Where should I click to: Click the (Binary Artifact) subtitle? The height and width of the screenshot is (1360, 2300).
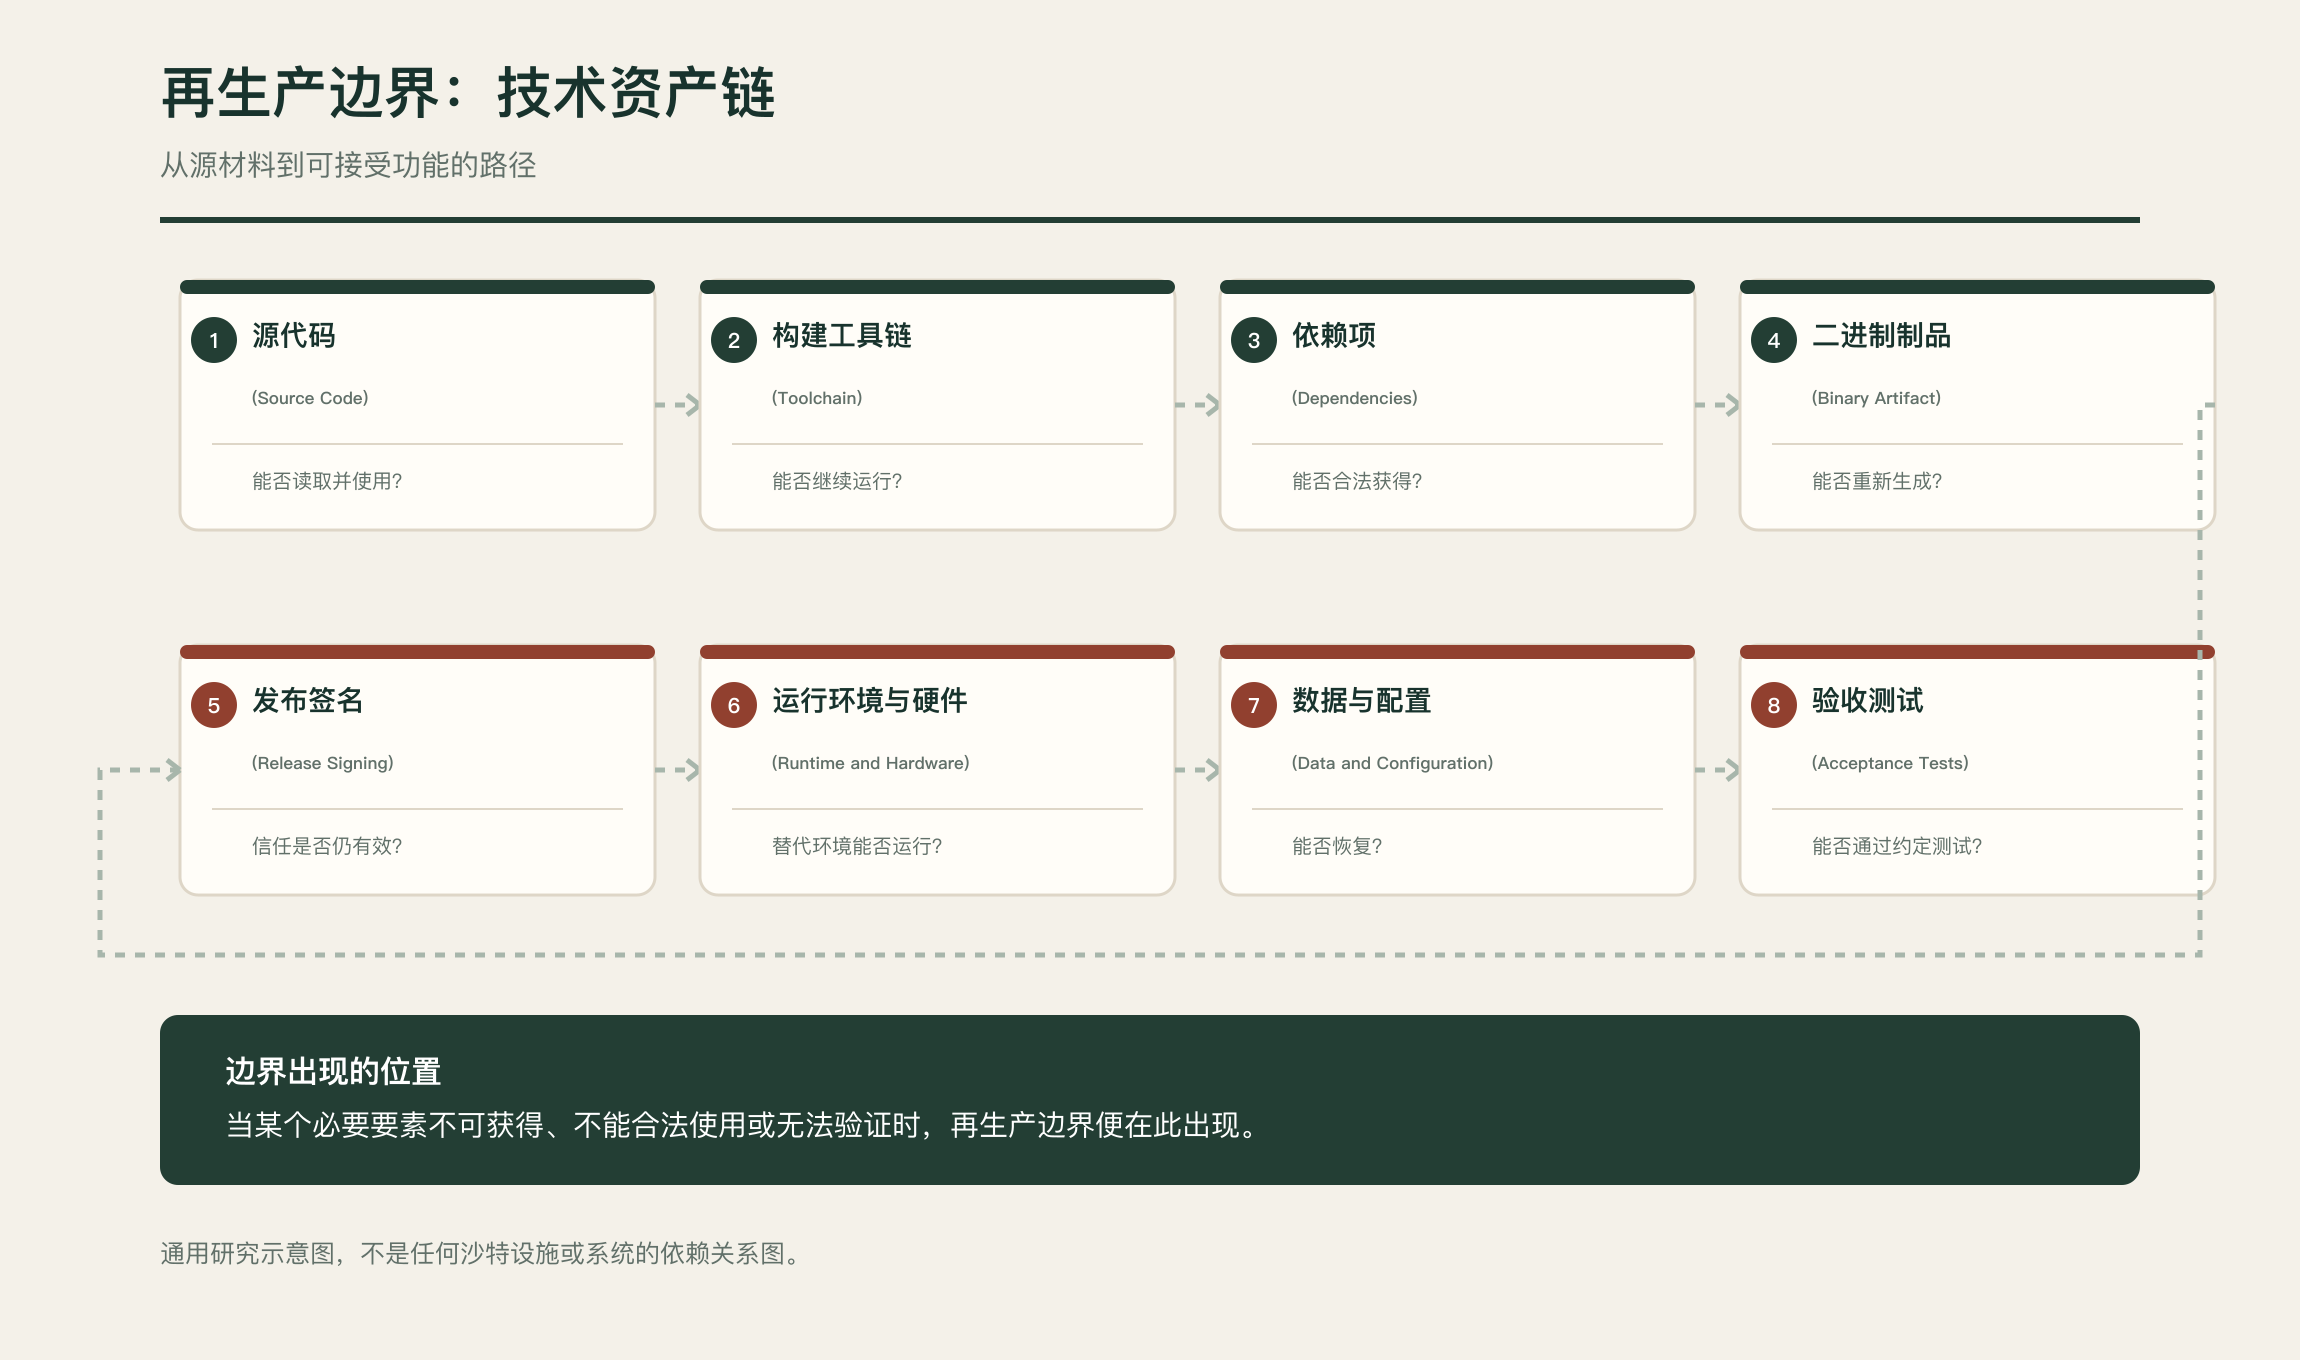1876,398
